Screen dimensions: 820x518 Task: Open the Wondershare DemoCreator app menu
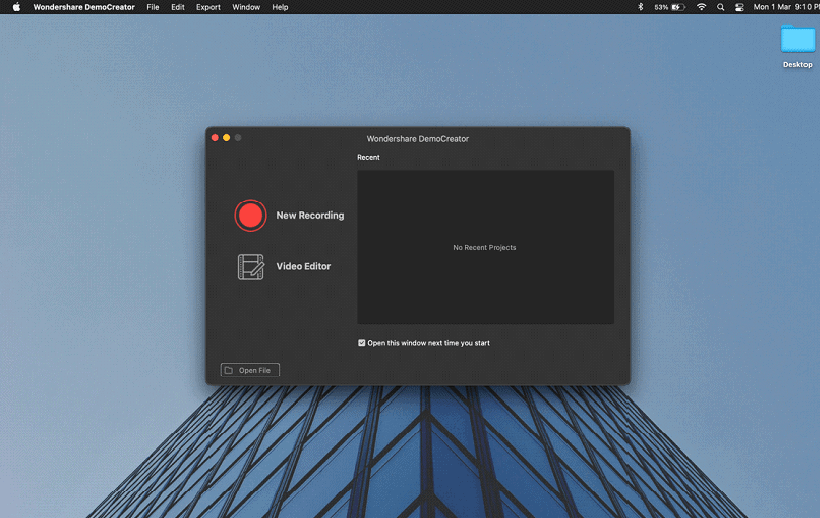84,7
